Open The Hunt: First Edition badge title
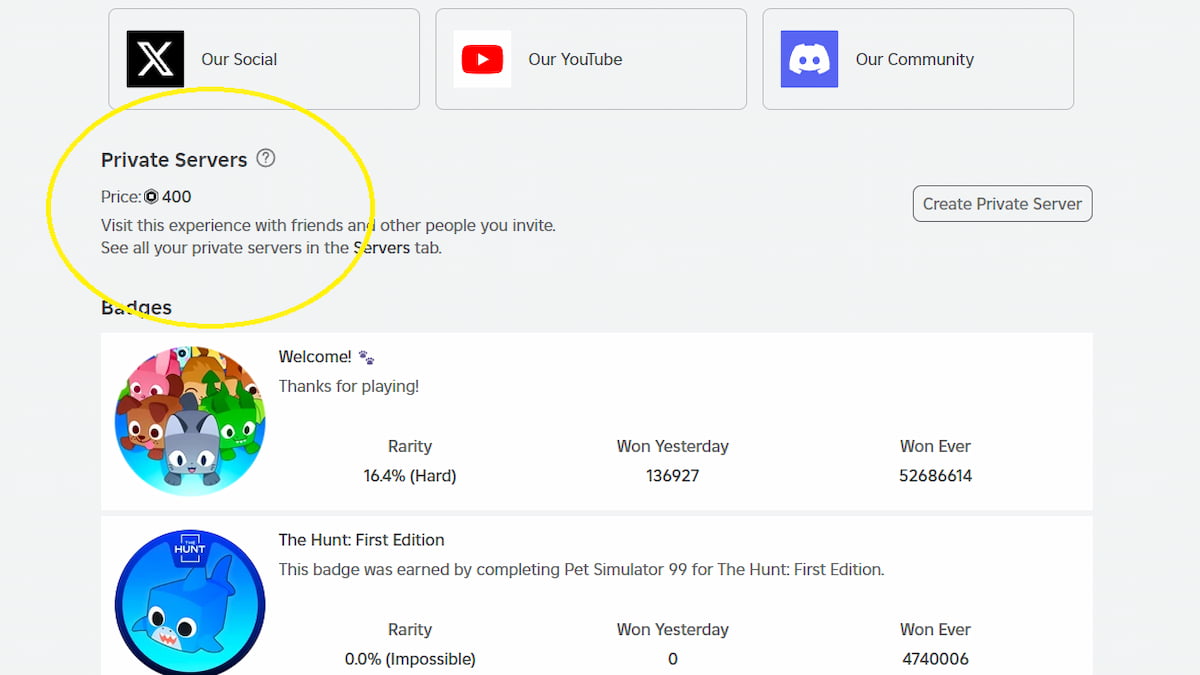Viewport: 1200px width, 675px height. point(361,540)
